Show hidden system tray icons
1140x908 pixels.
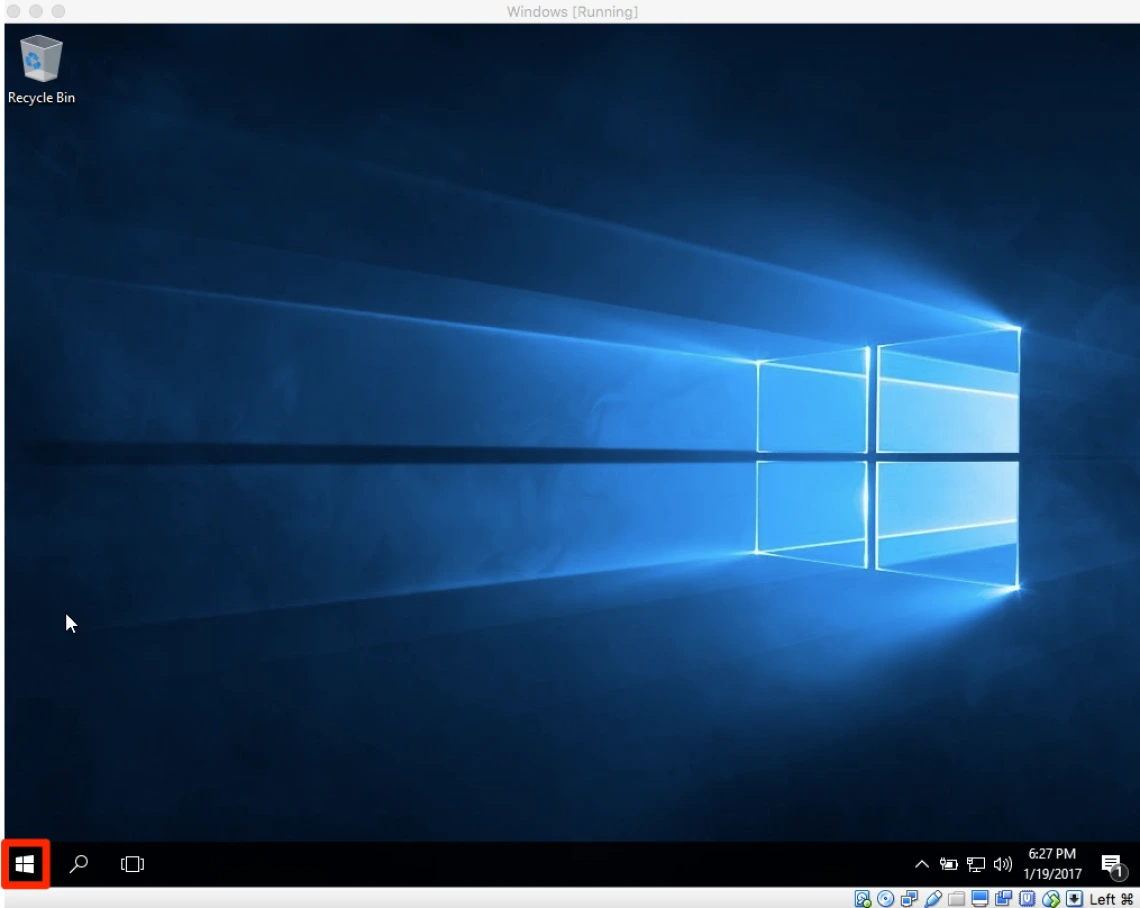[921, 864]
